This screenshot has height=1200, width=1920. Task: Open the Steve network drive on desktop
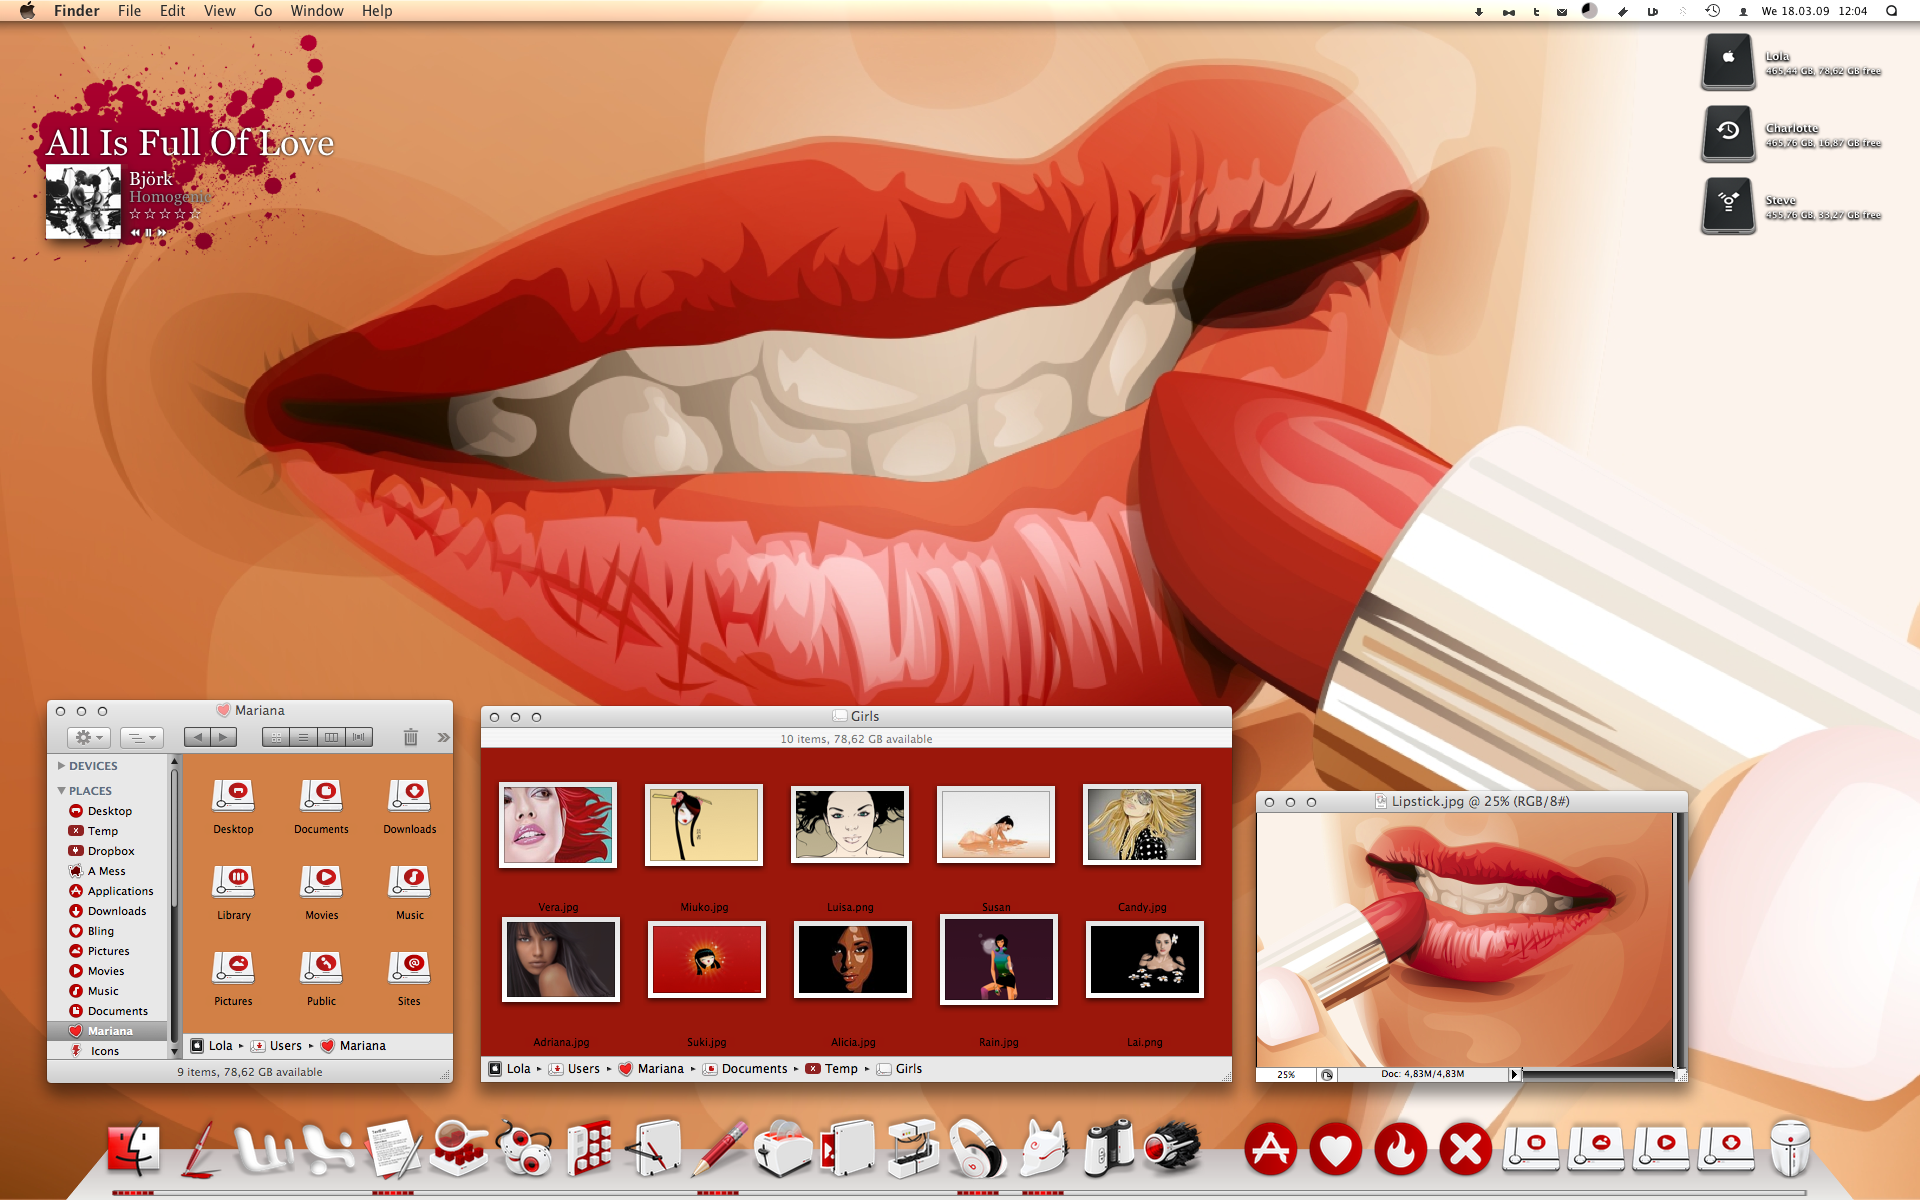click(x=1728, y=206)
